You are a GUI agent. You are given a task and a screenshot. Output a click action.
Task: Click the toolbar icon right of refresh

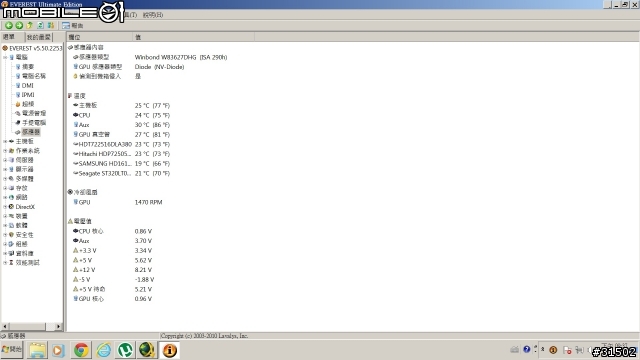click(51, 25)
